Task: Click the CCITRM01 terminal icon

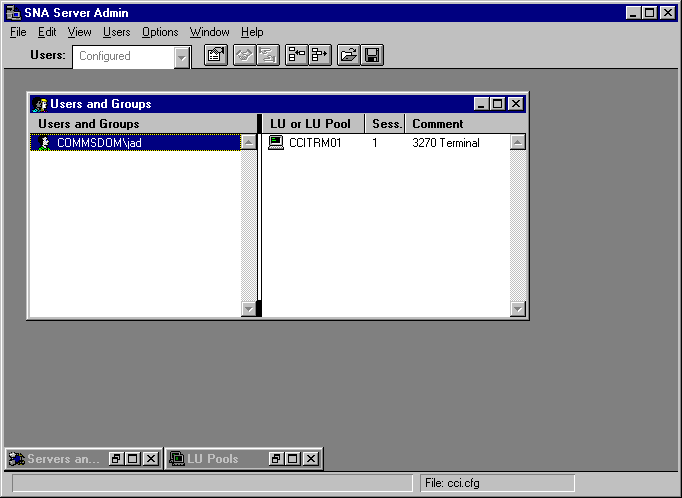Action: 276,143
